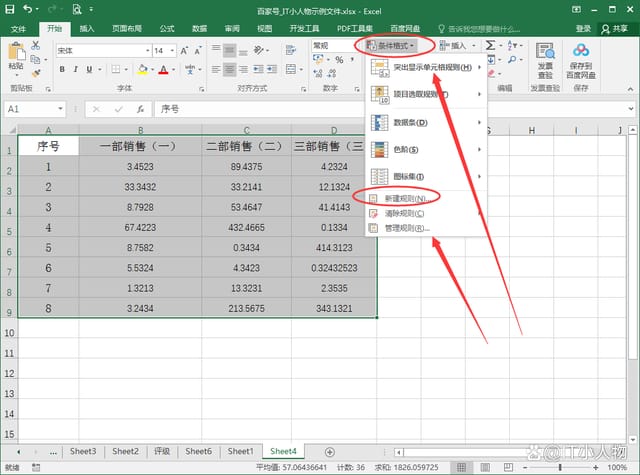Screen dimensions: 640x475
Task: Apply the red Font Color A
Action: tap(163, 69)
